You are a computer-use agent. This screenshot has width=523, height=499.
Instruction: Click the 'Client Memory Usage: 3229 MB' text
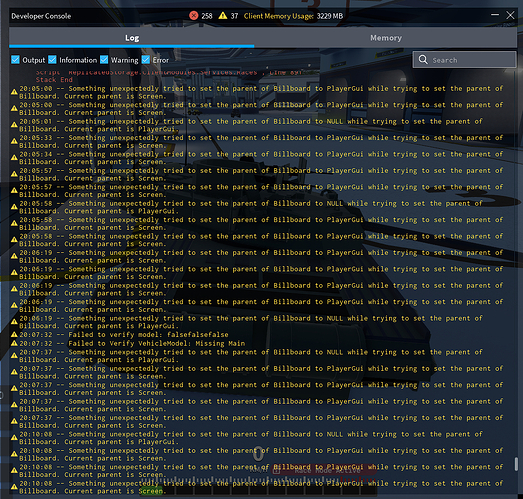click(293, 16)
